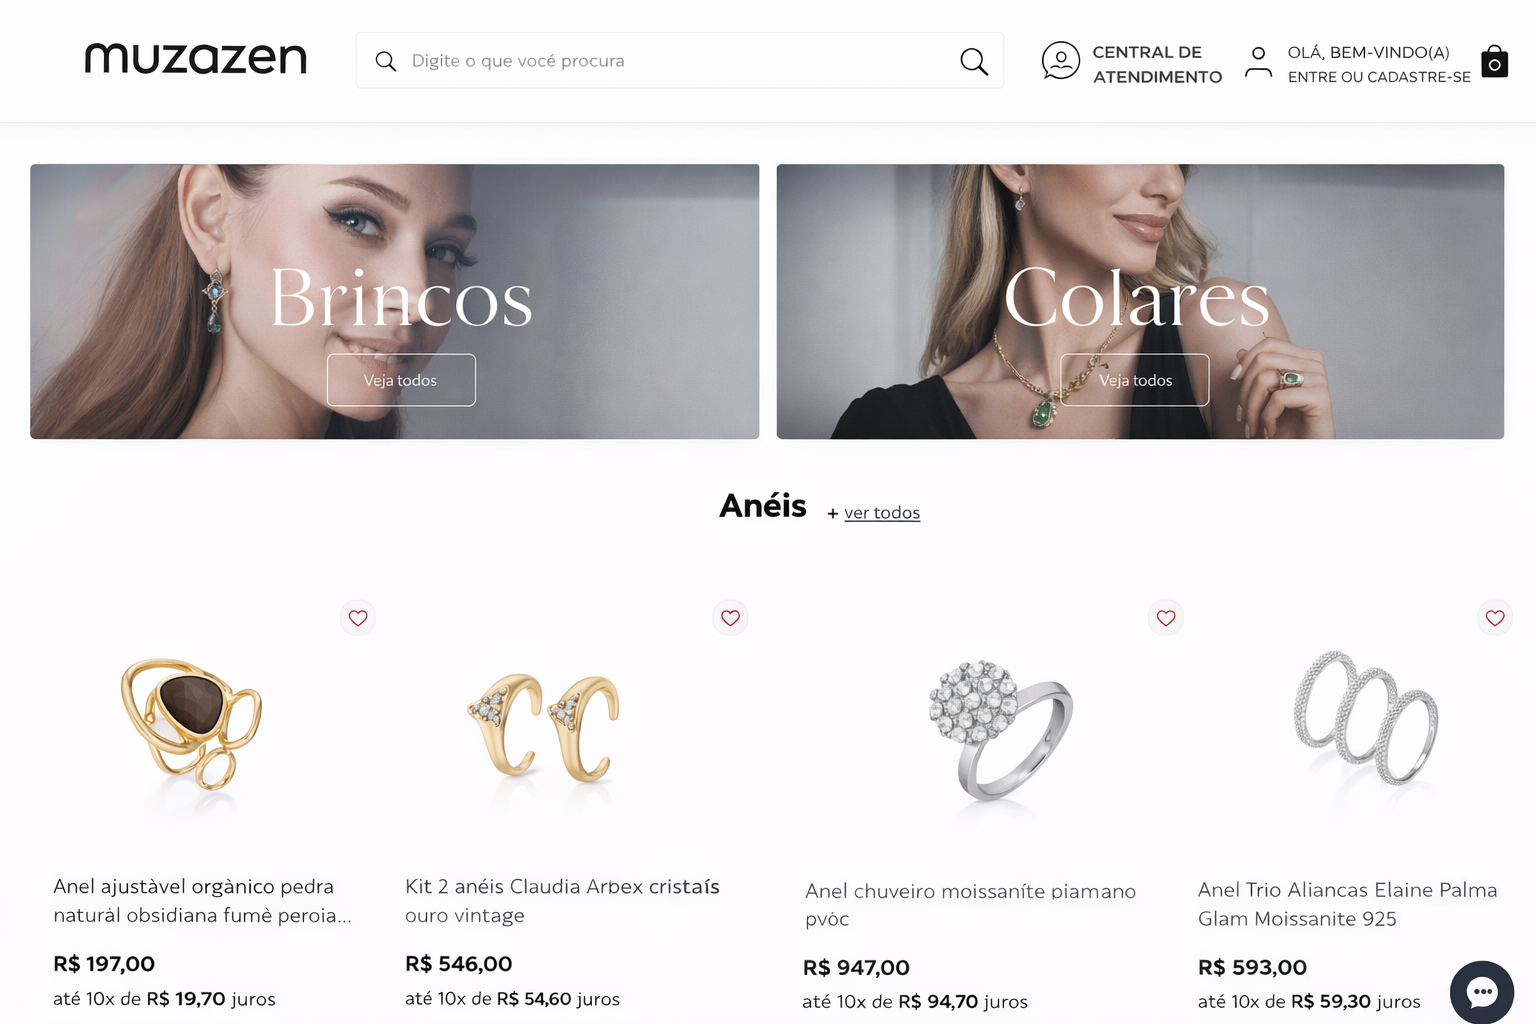The height and width of the screenshot is (1024, 1536).
Task: Click the user account icon
Action: (1258, 62)
